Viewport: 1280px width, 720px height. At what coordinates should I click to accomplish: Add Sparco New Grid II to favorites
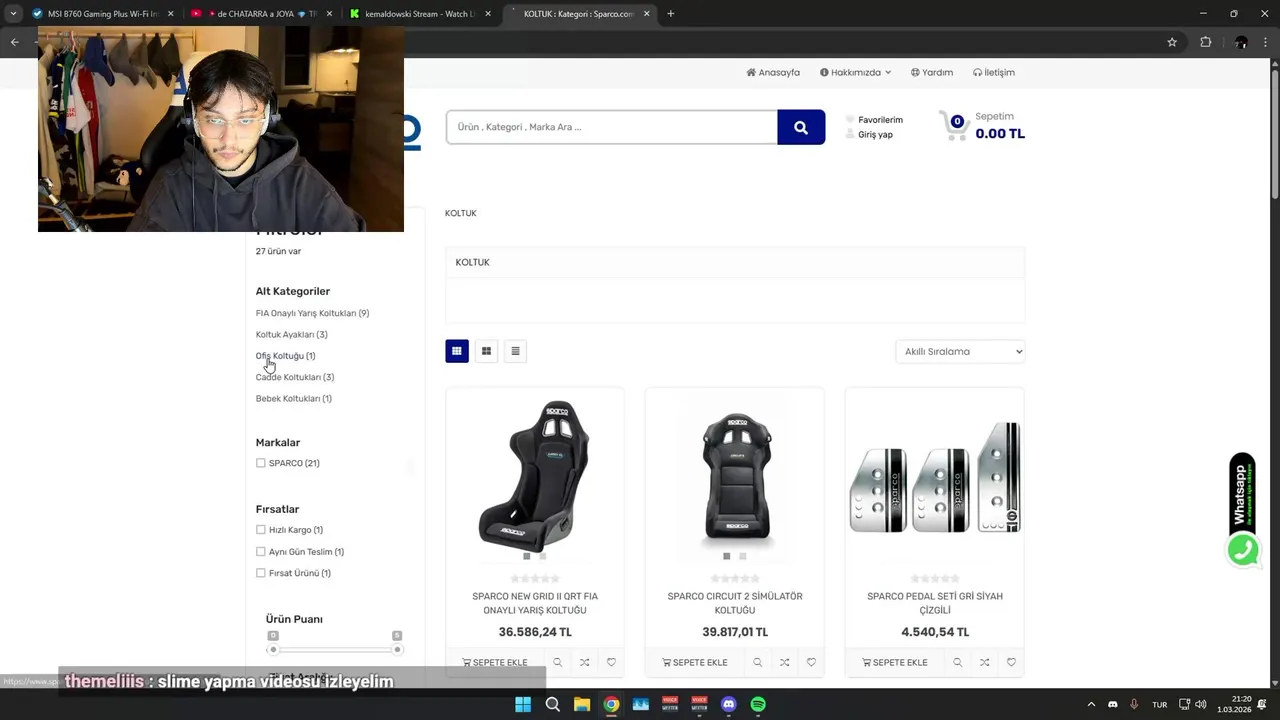(x=611, y=662)
